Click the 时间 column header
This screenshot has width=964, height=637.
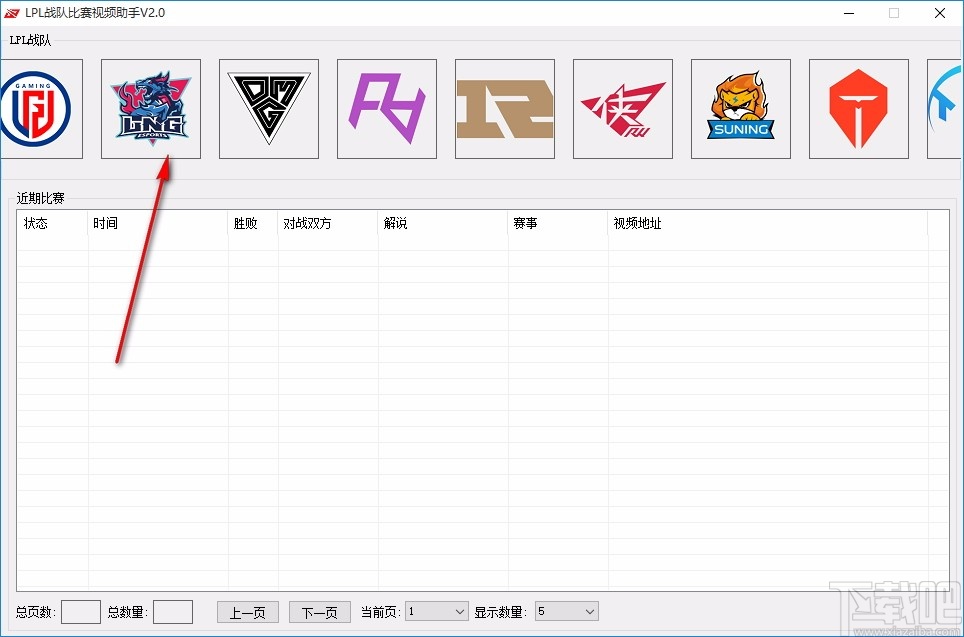click(x=101, y=223)
